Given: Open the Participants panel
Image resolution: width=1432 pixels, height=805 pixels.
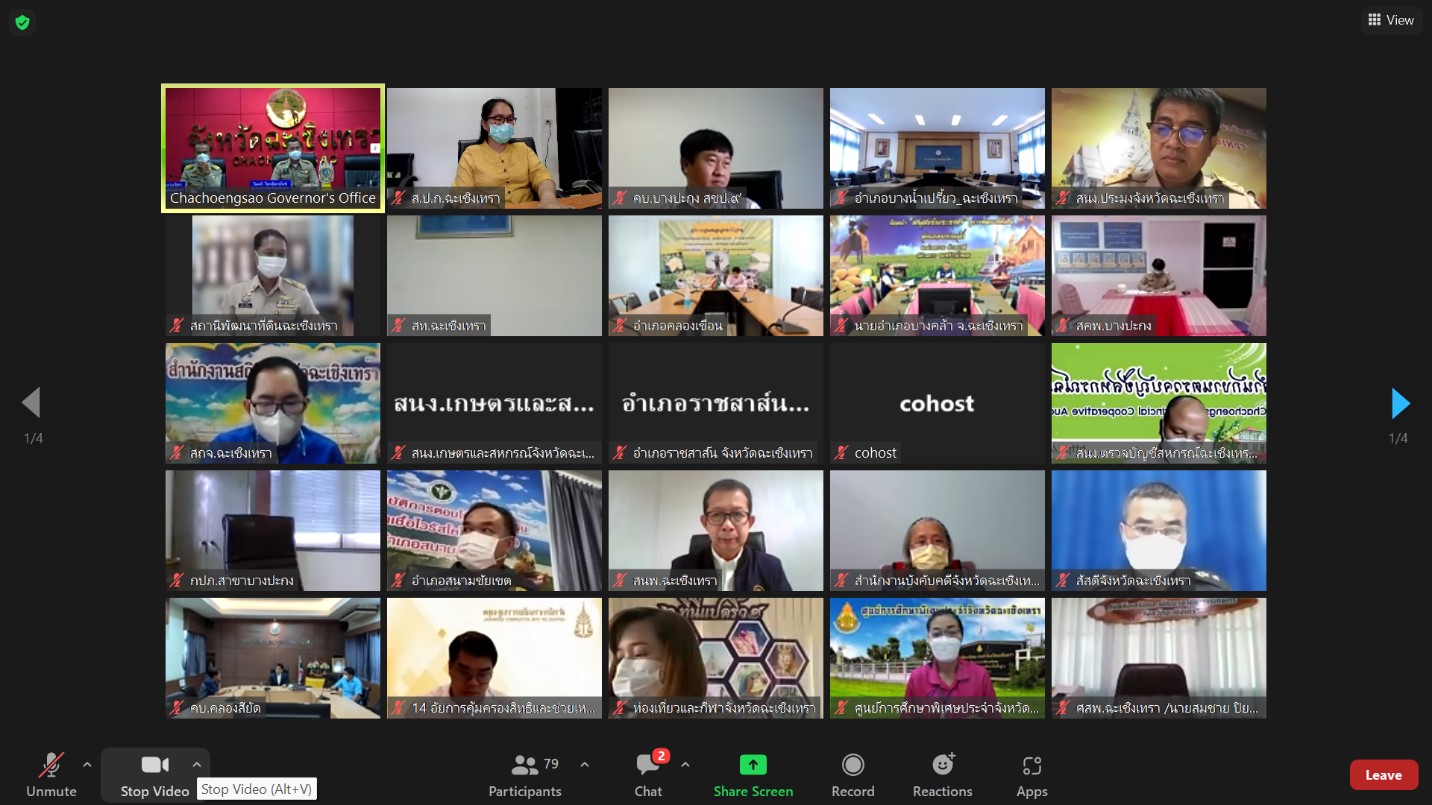Looking at the screenshot, I should click(x=525, y=776).
